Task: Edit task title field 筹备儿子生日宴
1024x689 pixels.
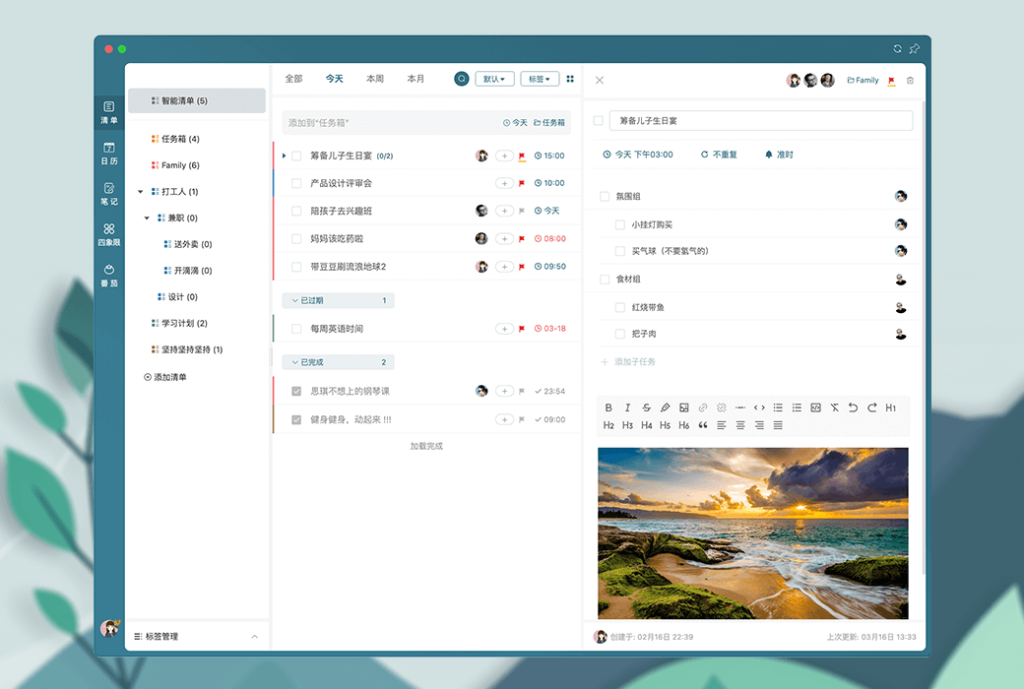Action: pos(761,121)
